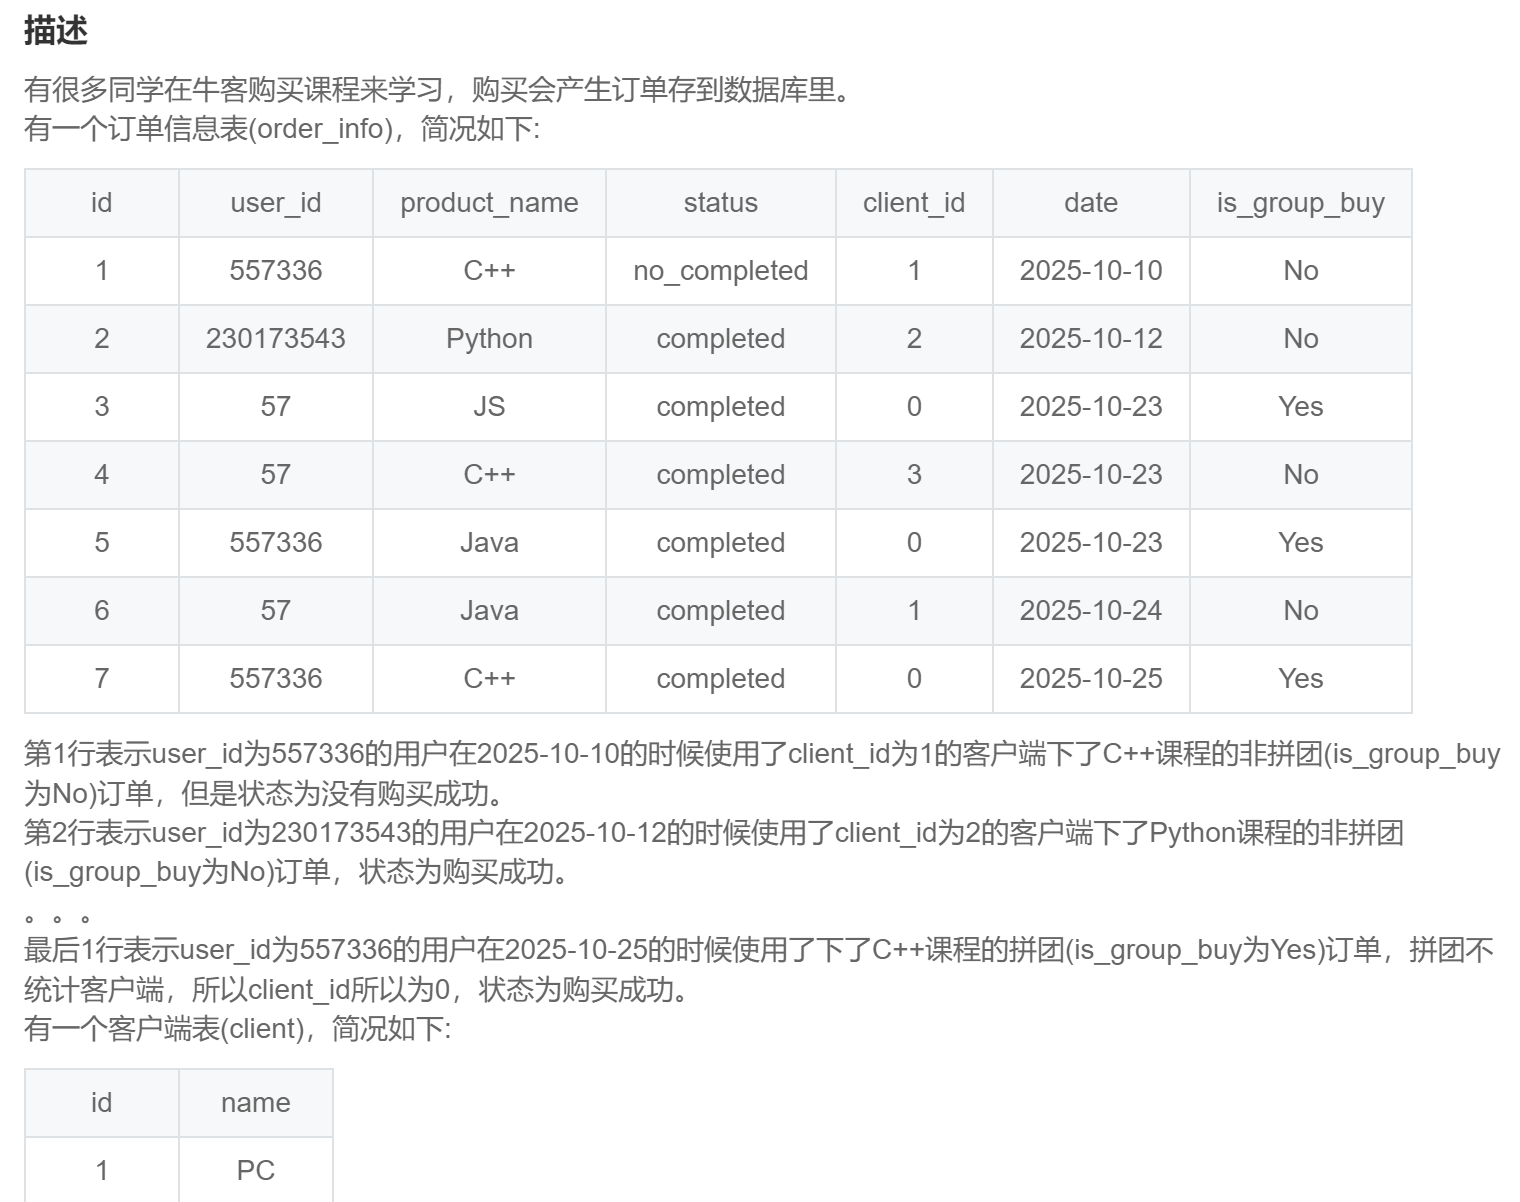
Task: Click the 2025-10-23 date in order row 5
Action: [x=1091, y=543]
